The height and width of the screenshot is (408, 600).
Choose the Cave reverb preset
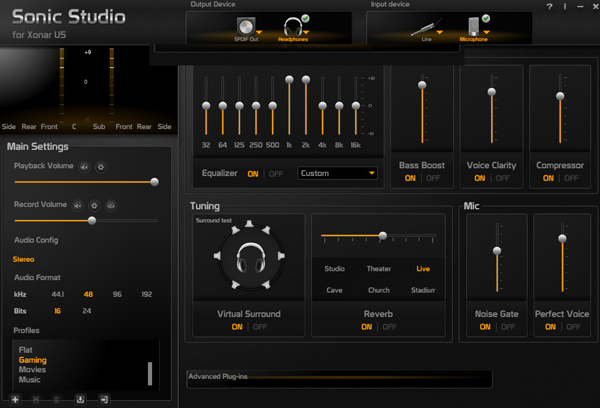pyautogui.click(x=334, y=290)
